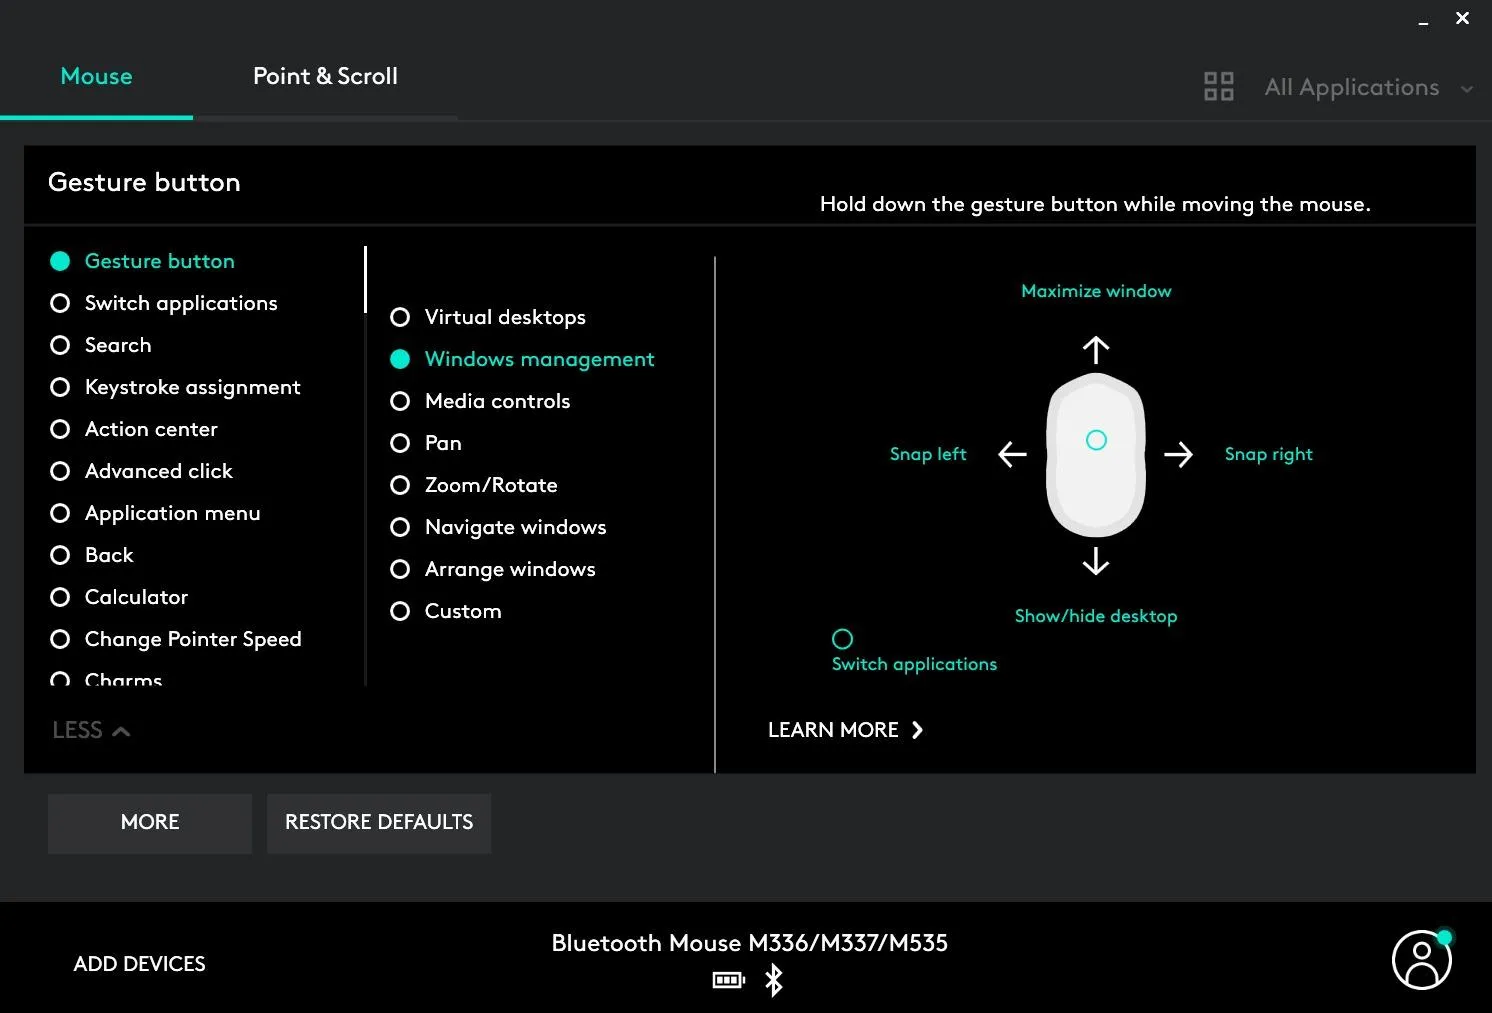Choose Arrange windows gesture option
Viewport: 1492px width, 1013px height.
tap(400, 569)
